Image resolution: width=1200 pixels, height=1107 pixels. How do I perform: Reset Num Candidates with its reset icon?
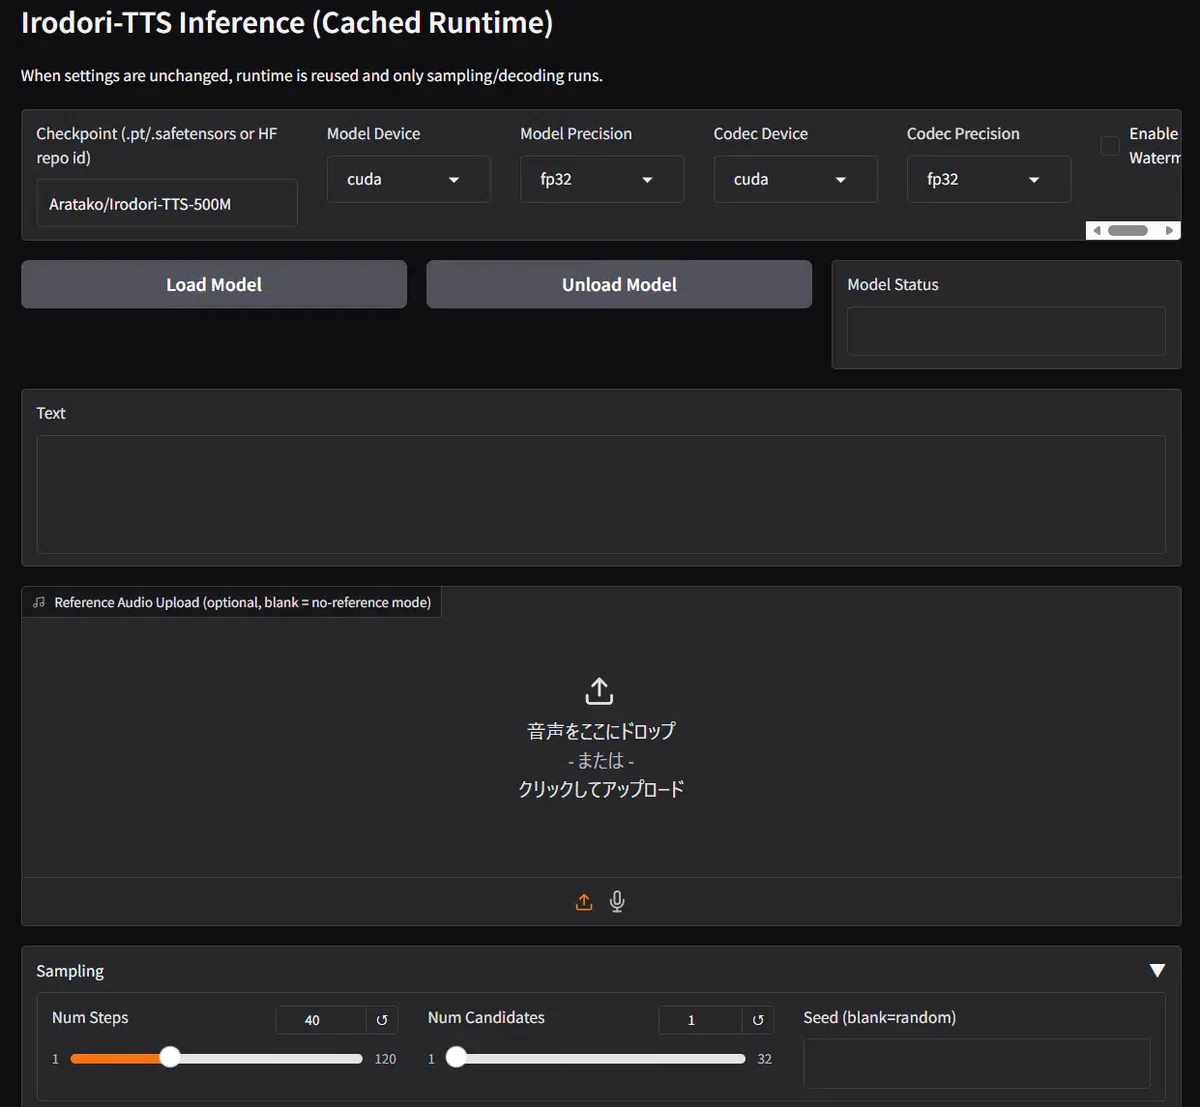(x=758, y=1020)
